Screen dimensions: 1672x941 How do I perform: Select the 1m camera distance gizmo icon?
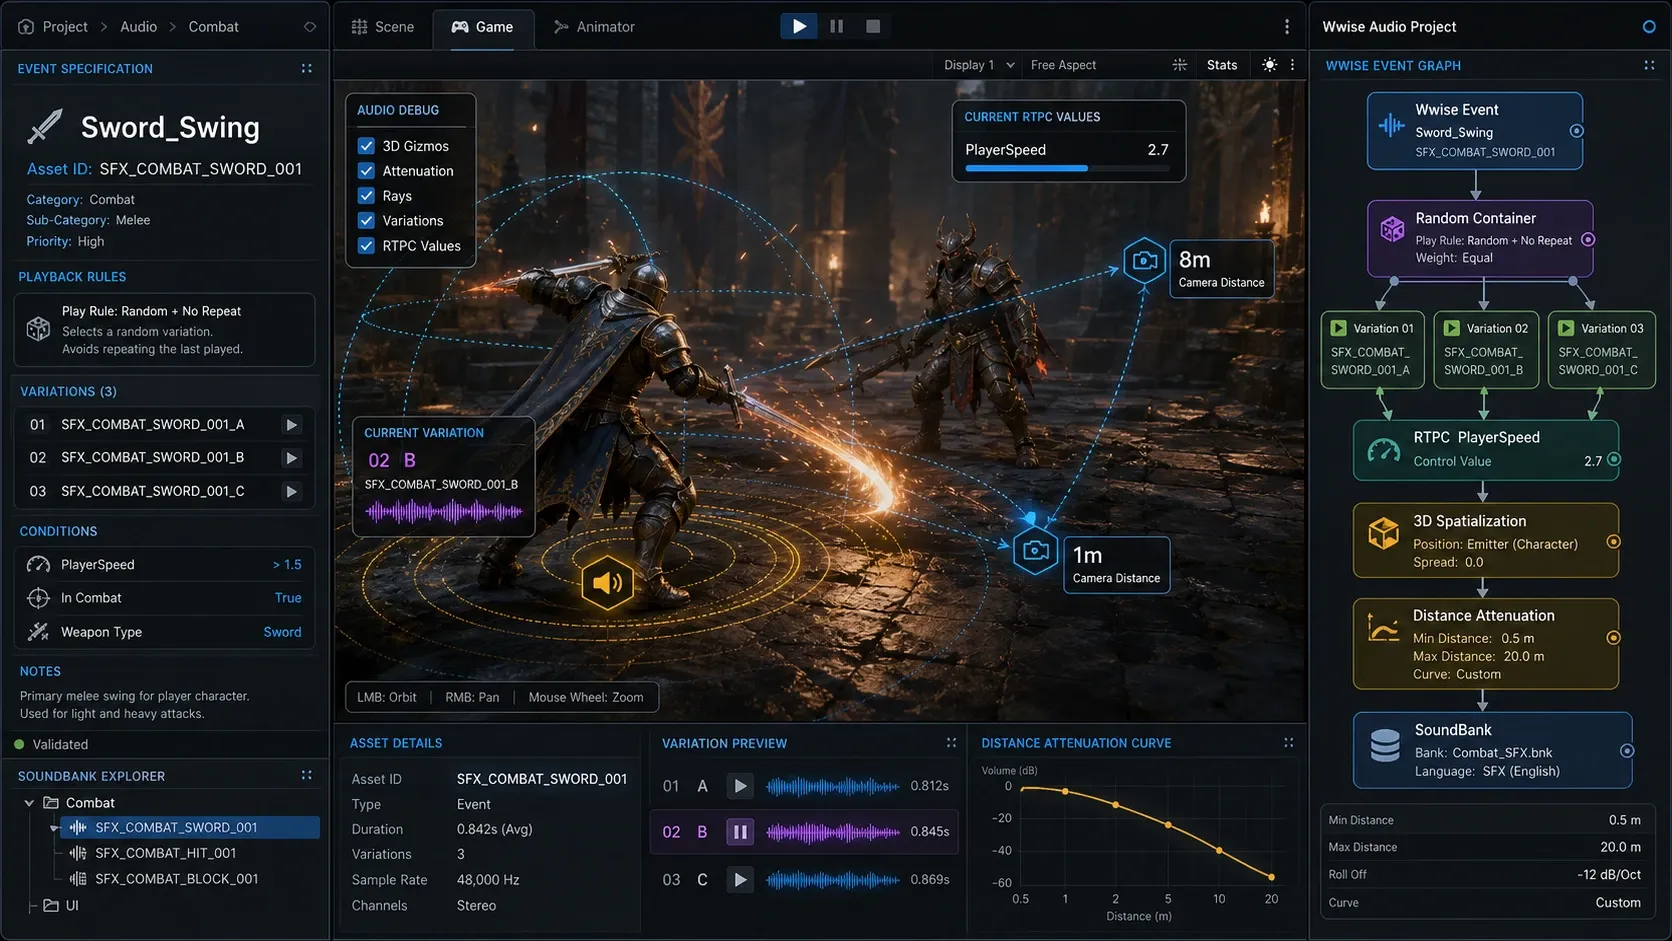(1036, 551)
